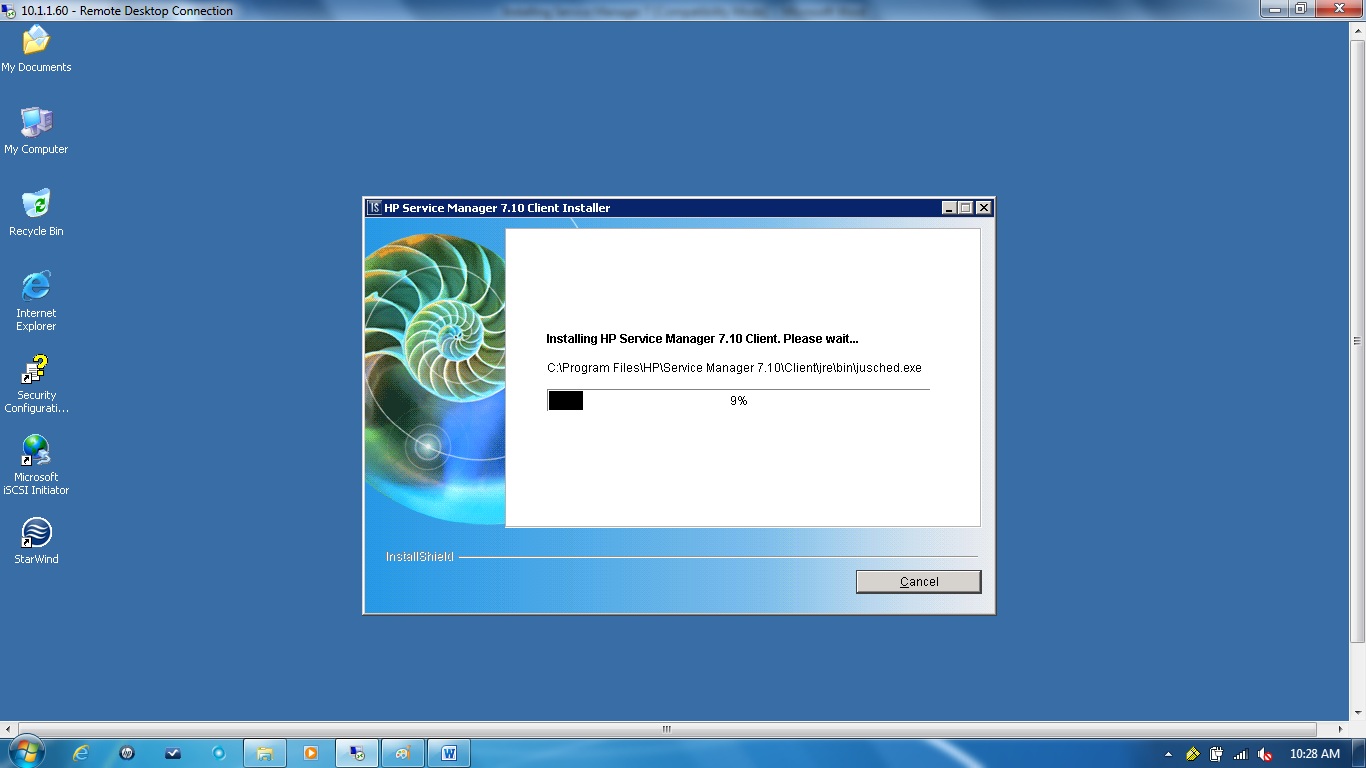Click the HP icon on the taskbar
The image size is (1366, 768).
pos(127,752)
